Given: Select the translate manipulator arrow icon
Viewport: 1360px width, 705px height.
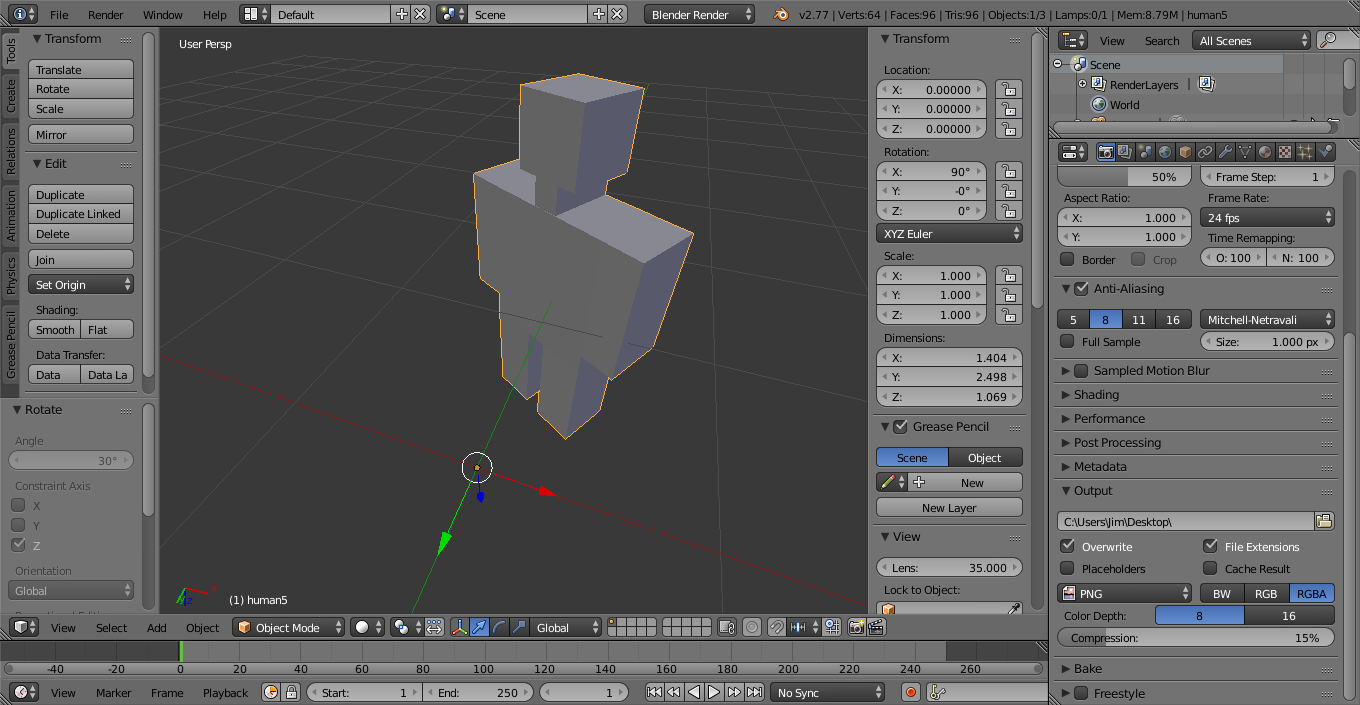Looking at the screenshot, I should coord(479,627).
